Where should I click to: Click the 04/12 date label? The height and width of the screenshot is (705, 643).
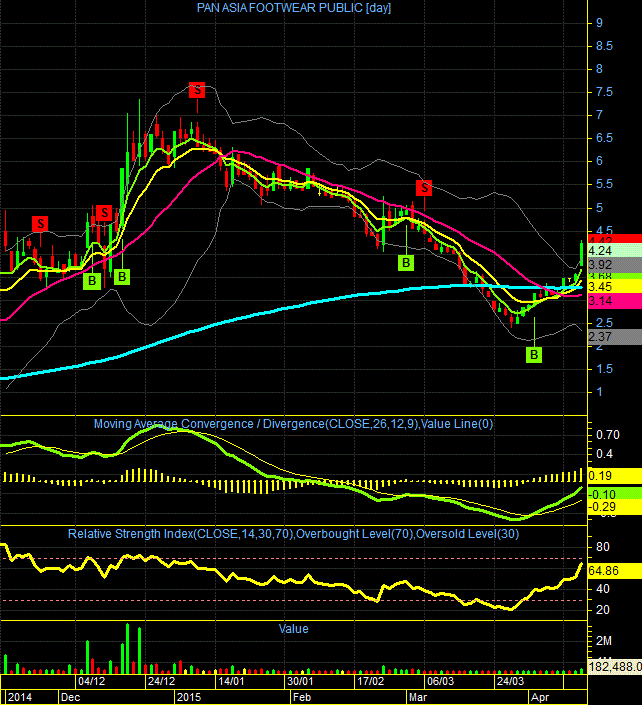coord(92,681)
